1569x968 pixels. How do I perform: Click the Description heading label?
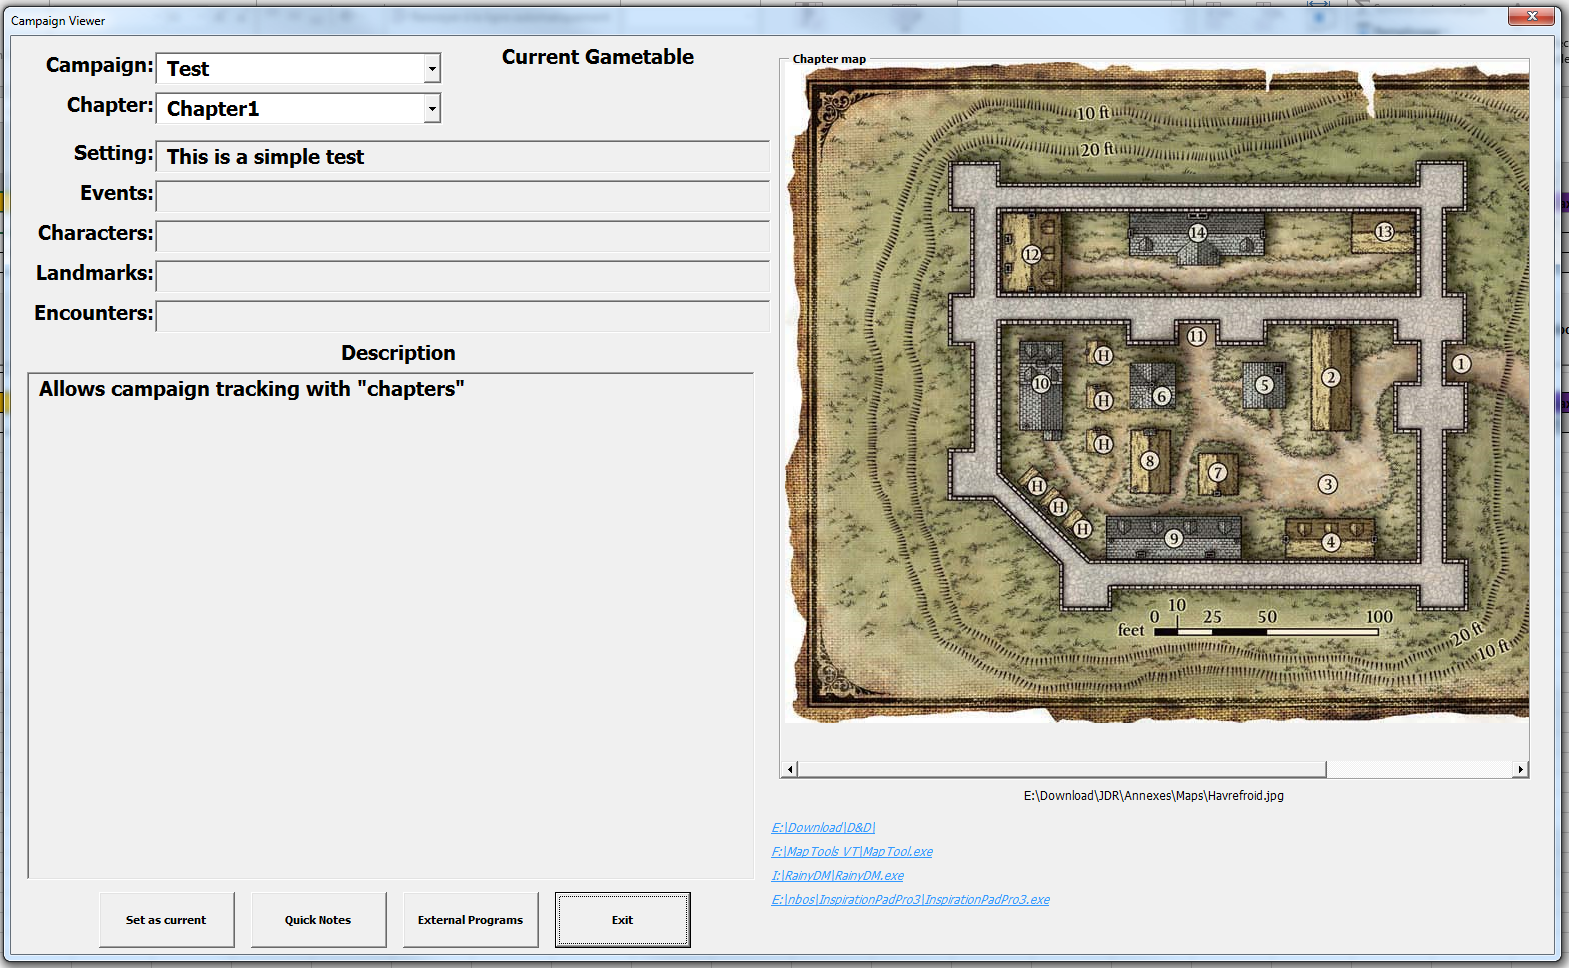tap(398, 353)
